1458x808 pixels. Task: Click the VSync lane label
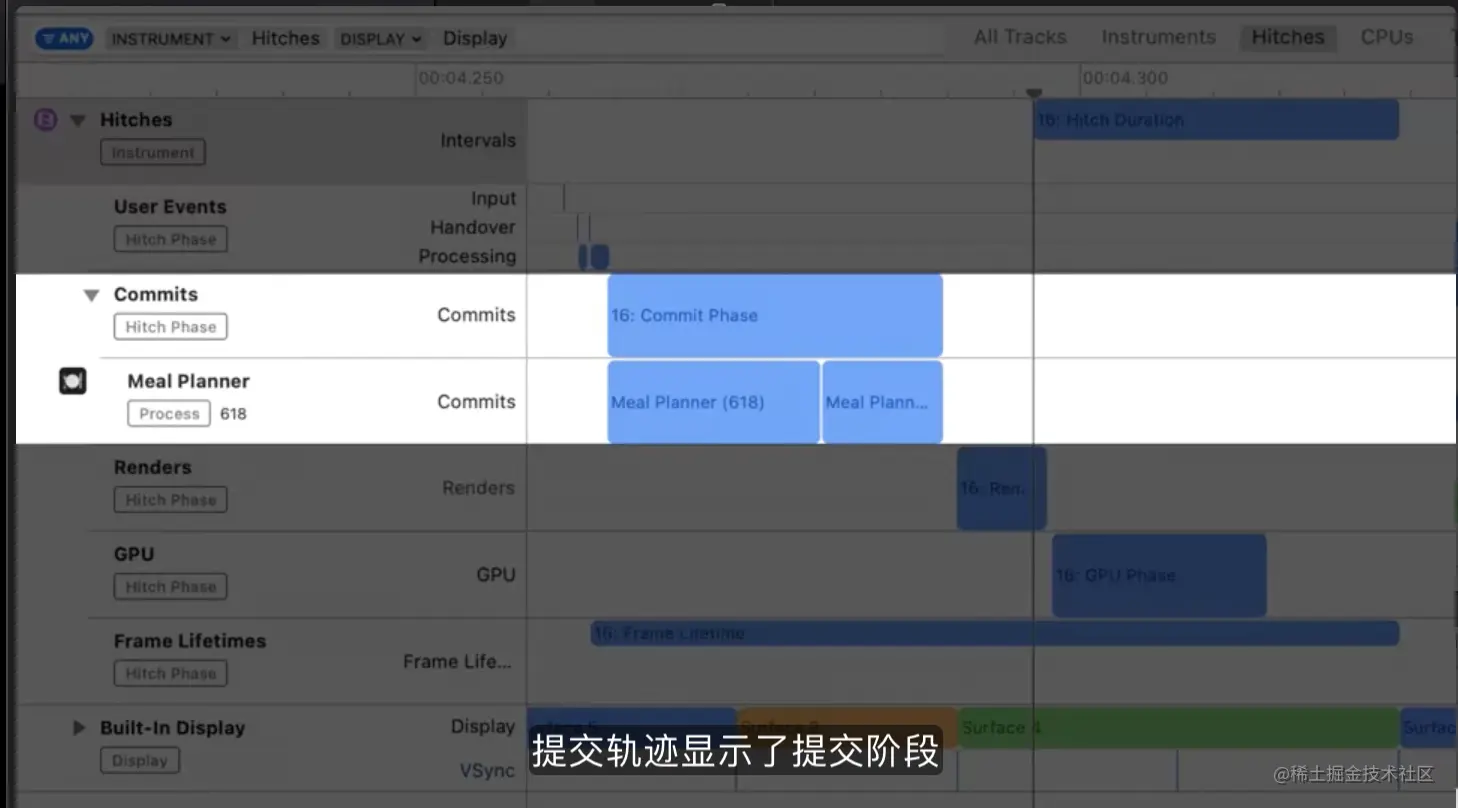487,771
